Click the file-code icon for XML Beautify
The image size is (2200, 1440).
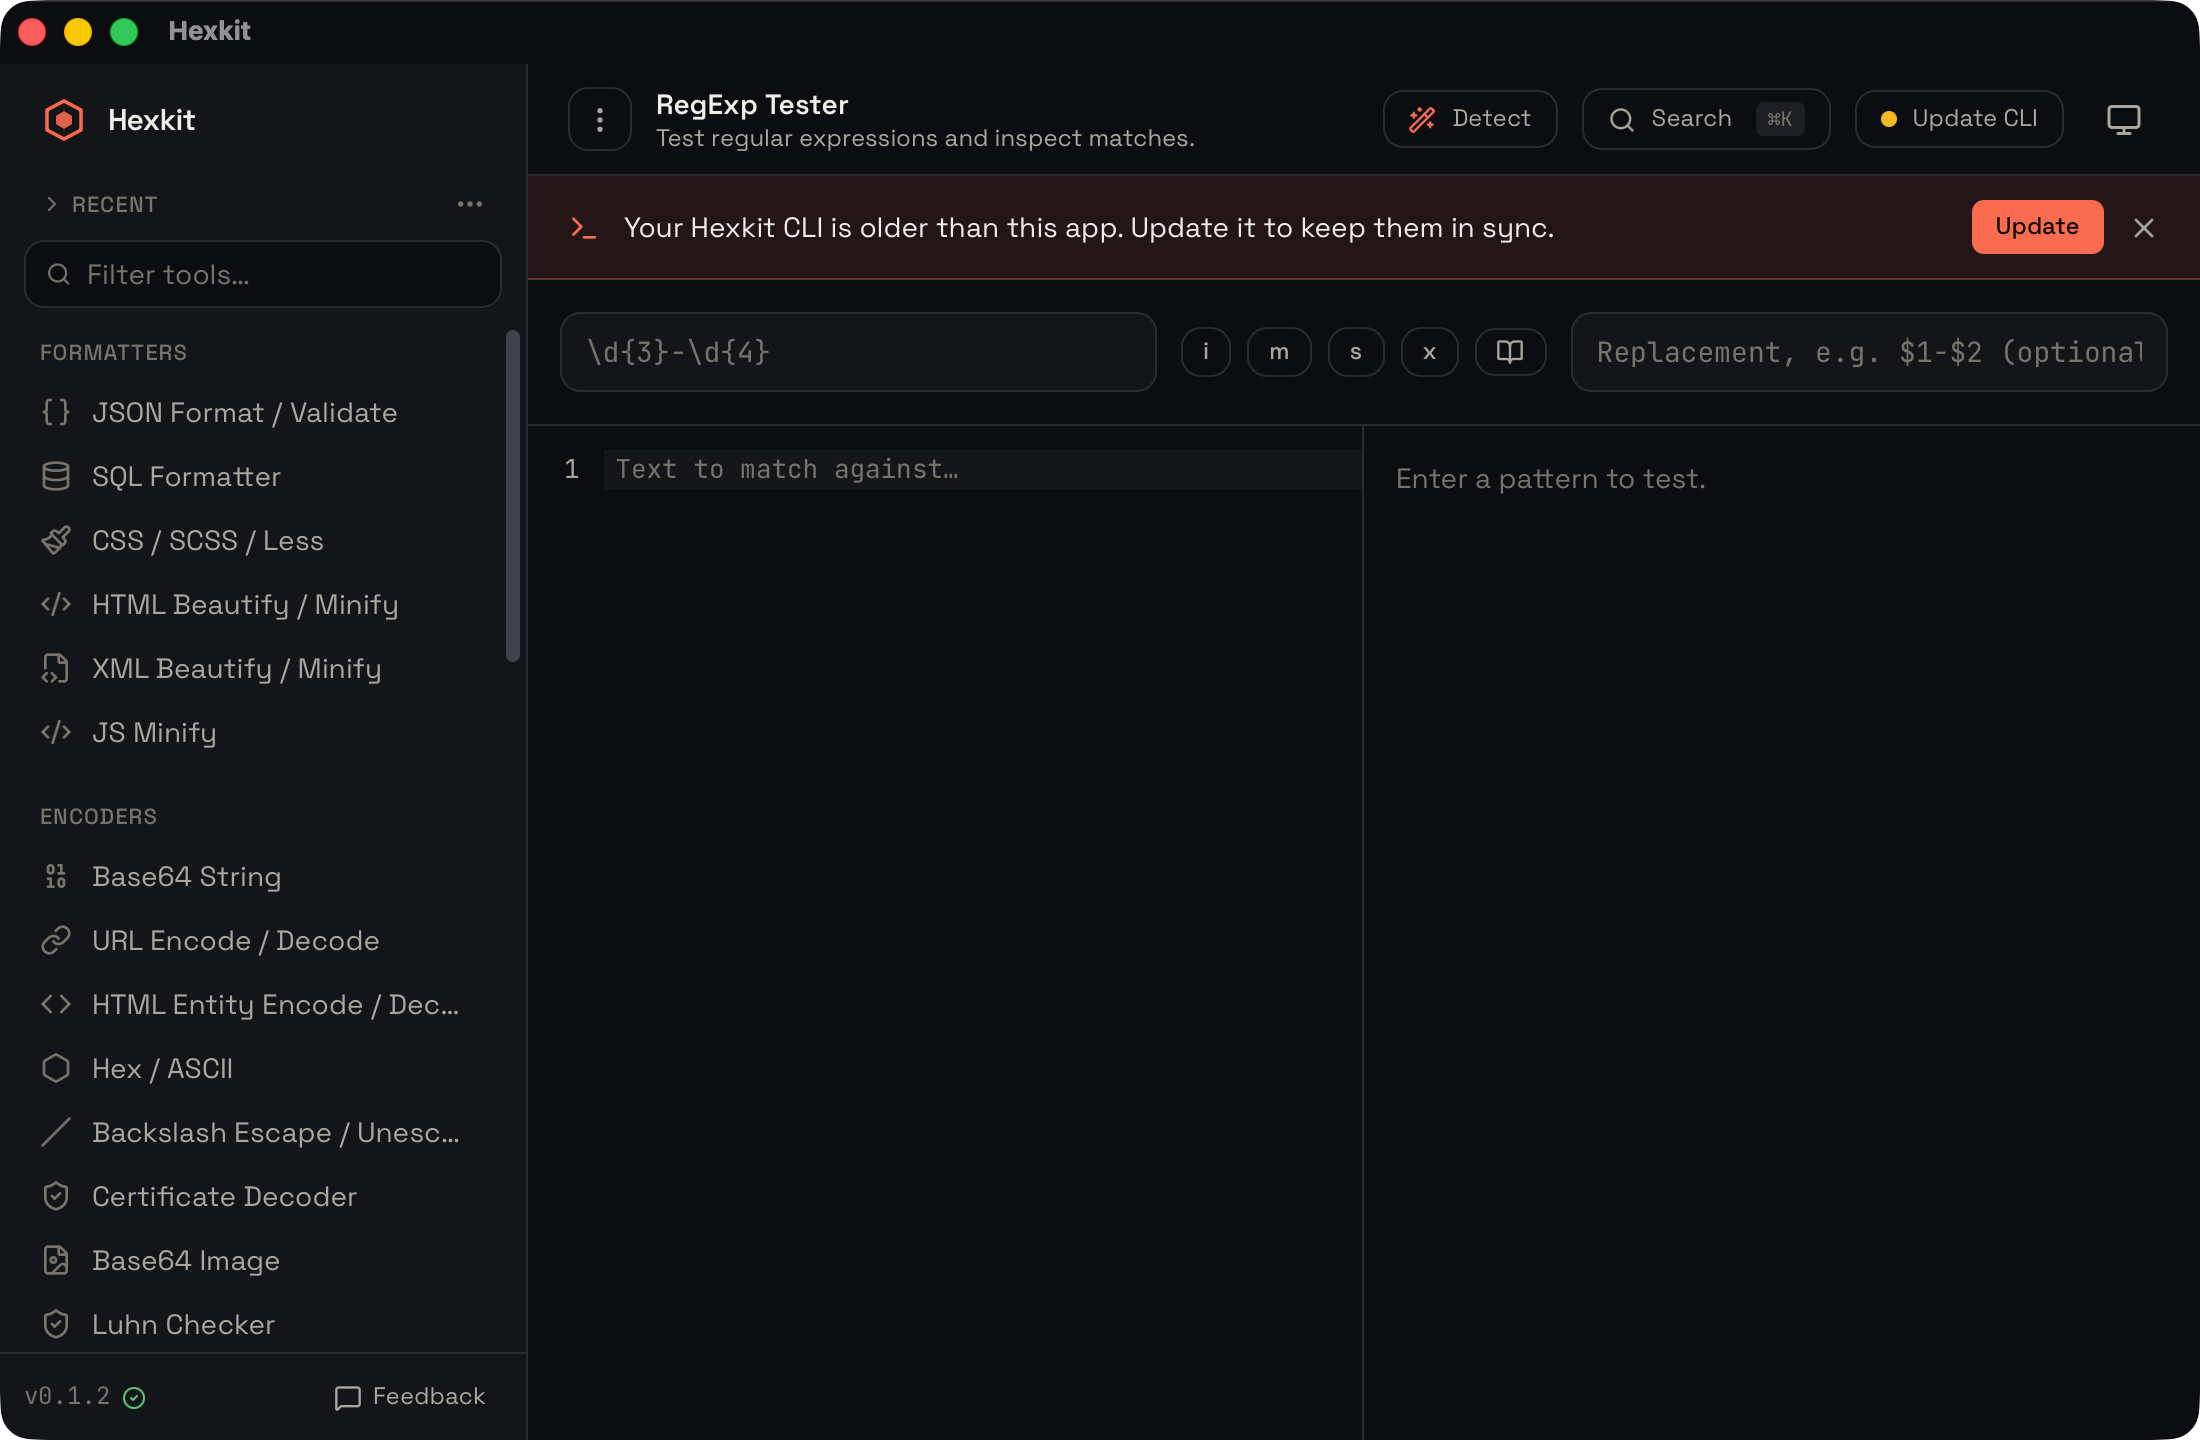56,668
